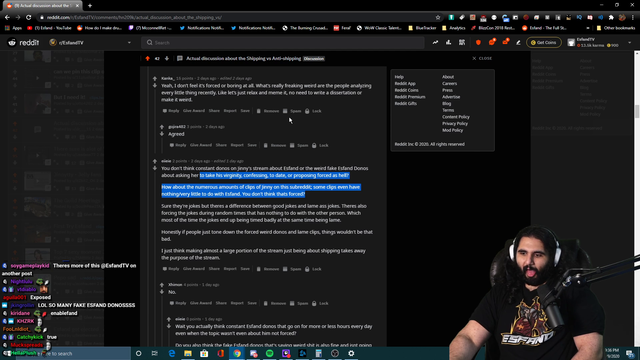
Task: Upvote Kanka_'s comment
Action: coord(155,78)
